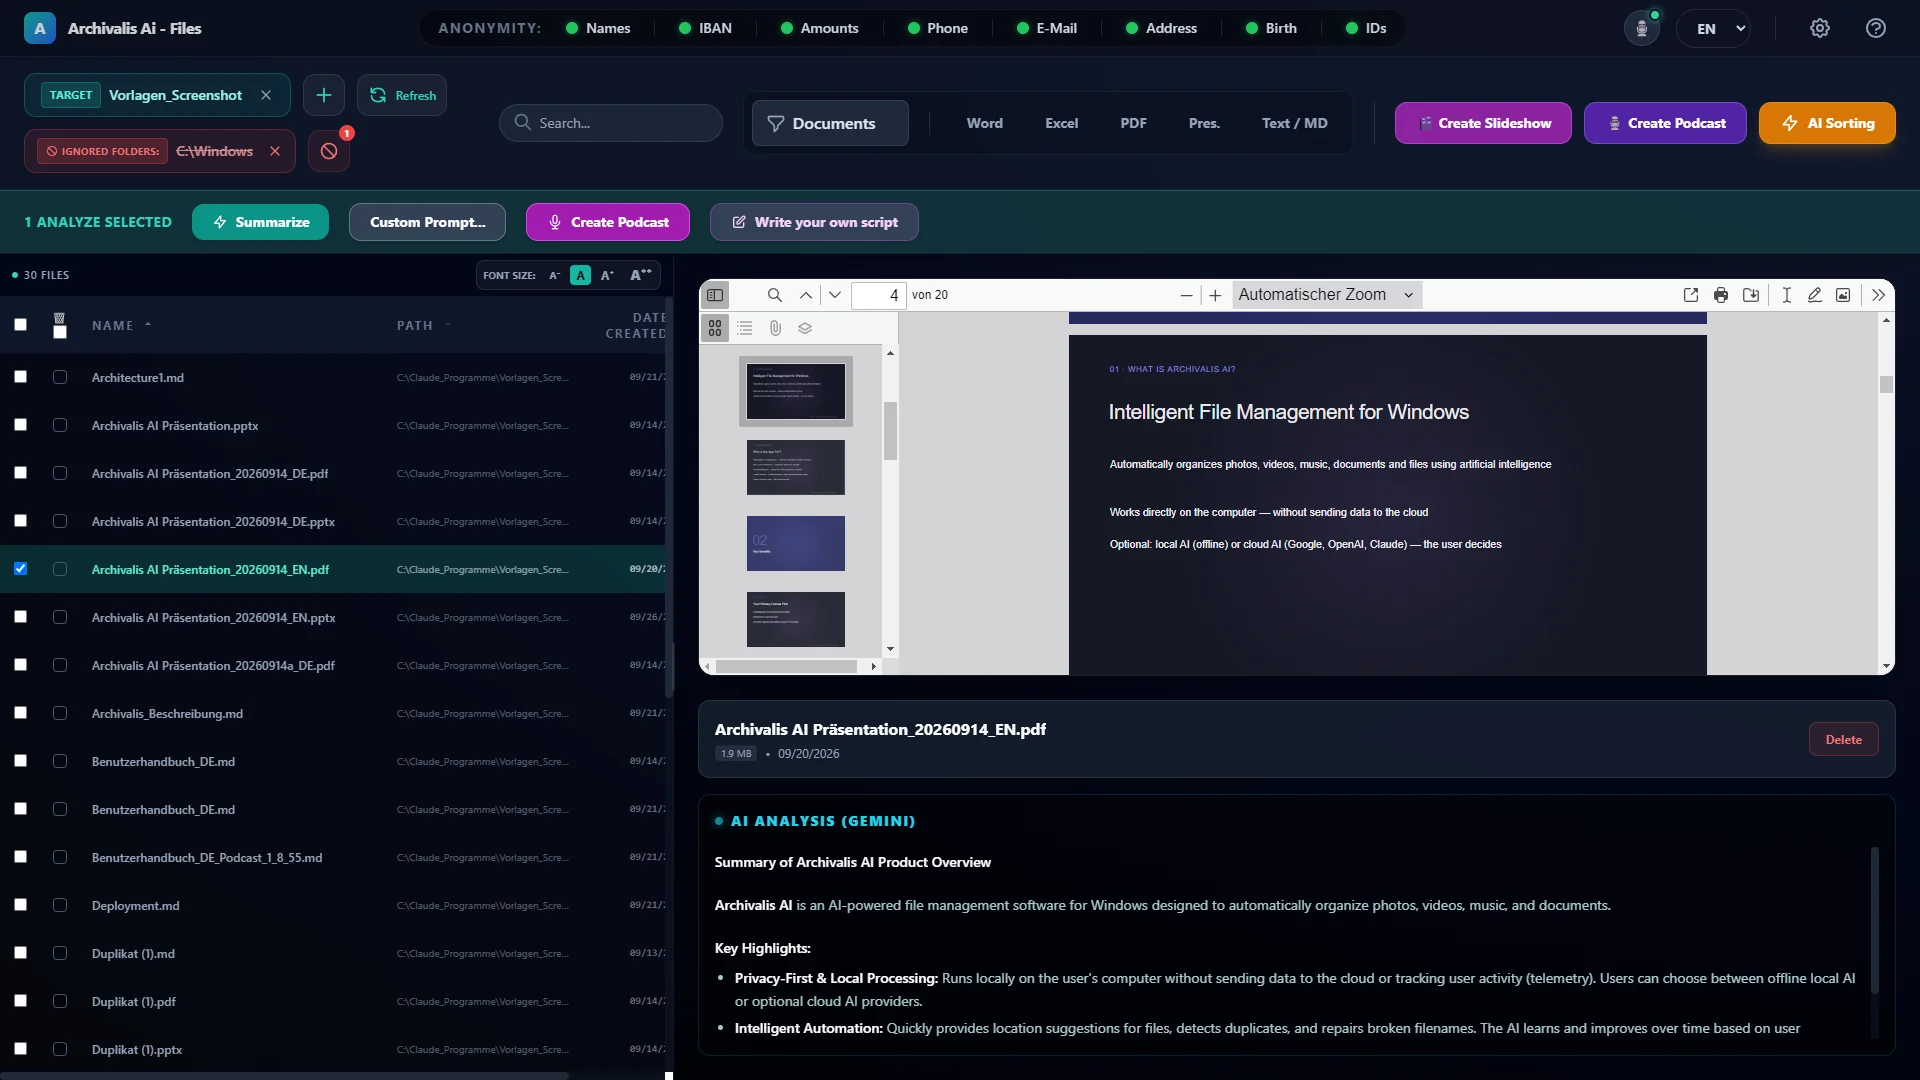Sort file list by Path column
The width and height of the screenshot is (1920, 1080).
pos(423,325)
